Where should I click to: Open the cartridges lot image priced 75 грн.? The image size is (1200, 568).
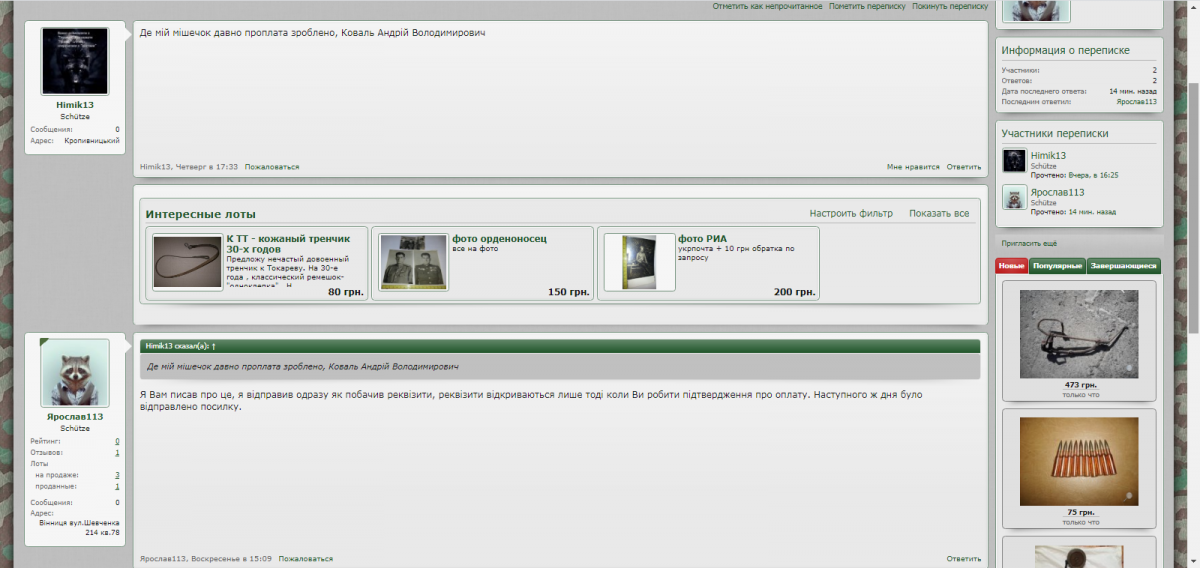[1078, 462]
